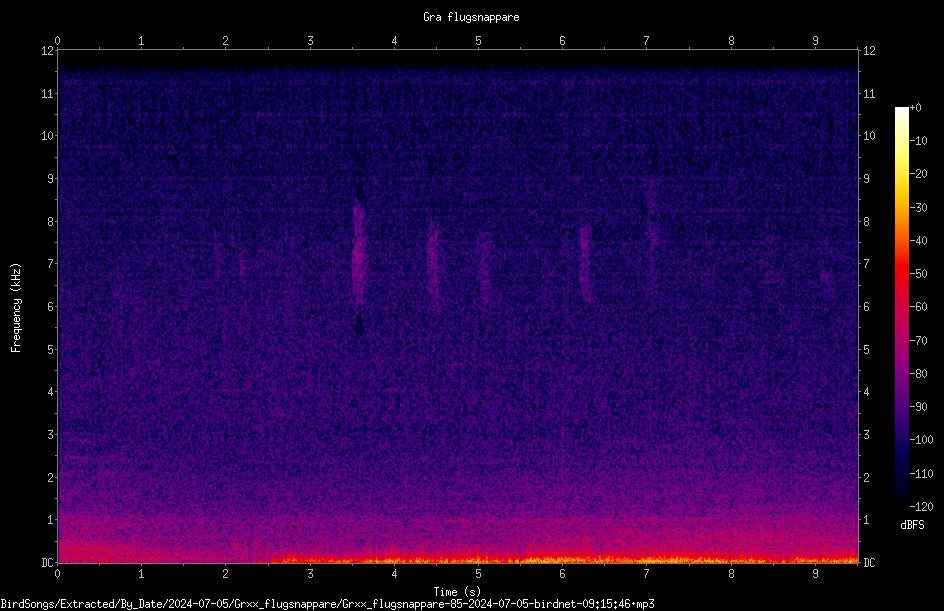The image size is (944, 611).
Task: Click the "+0" value on the color scale
Action: click(915, 108)
